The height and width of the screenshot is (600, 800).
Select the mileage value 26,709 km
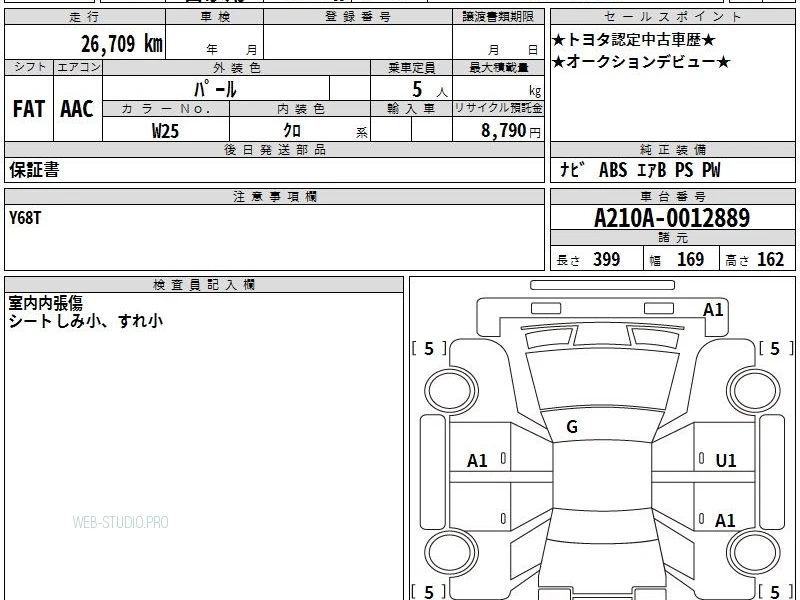(122, 44)
